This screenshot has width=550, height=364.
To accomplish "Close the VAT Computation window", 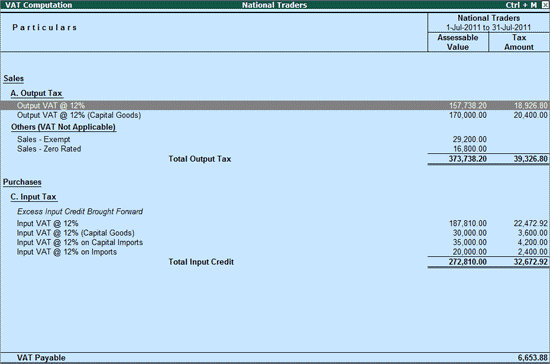I will coord(545,5).
